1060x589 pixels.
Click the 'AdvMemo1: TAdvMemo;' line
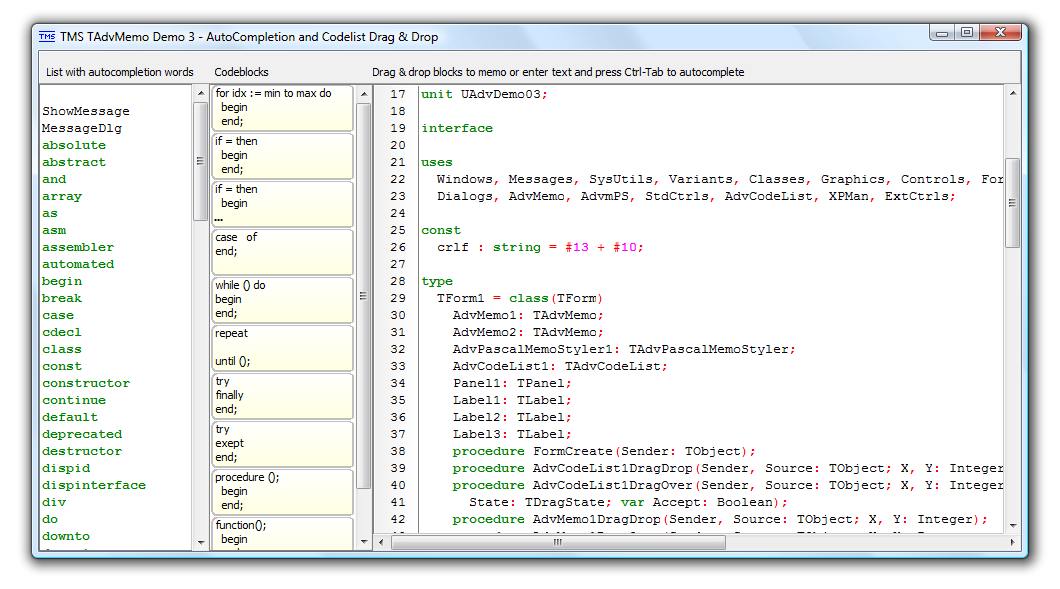click(x=528, y=315)
